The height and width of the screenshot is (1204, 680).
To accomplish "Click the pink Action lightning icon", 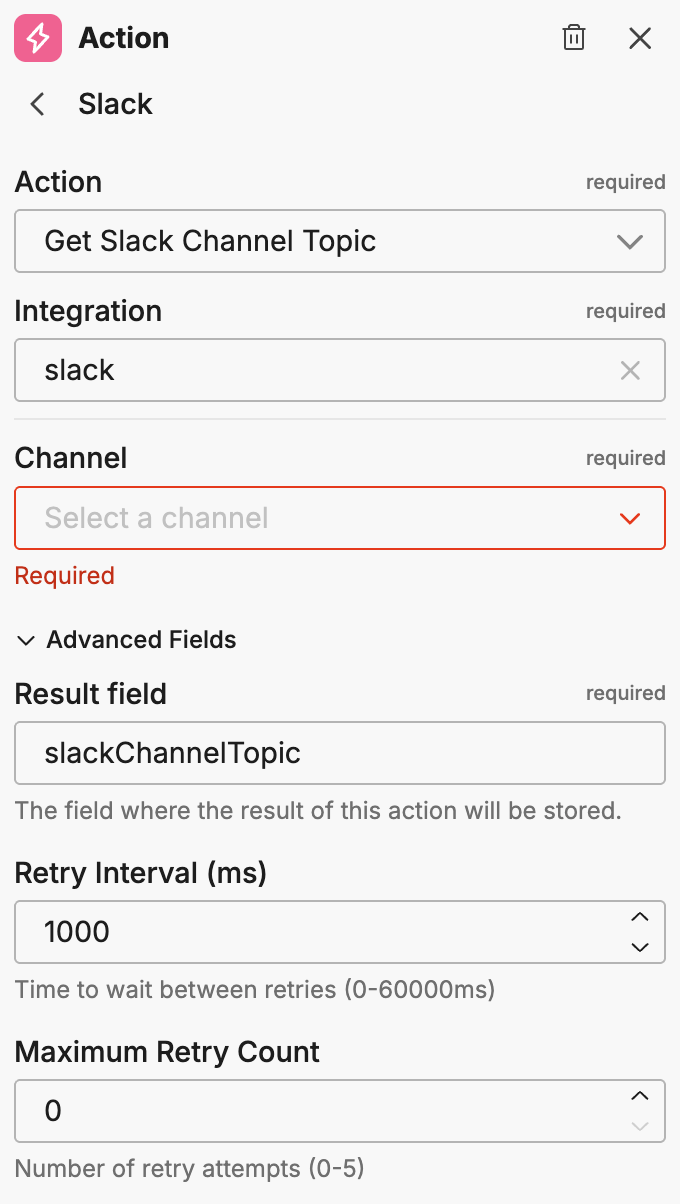I will [38, 39].
